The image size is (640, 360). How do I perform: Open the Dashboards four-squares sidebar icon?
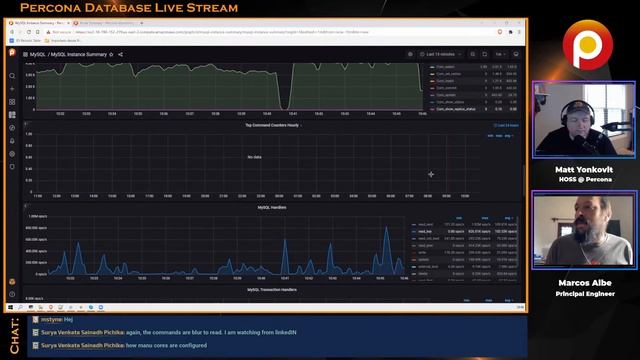tap(12, 102)
